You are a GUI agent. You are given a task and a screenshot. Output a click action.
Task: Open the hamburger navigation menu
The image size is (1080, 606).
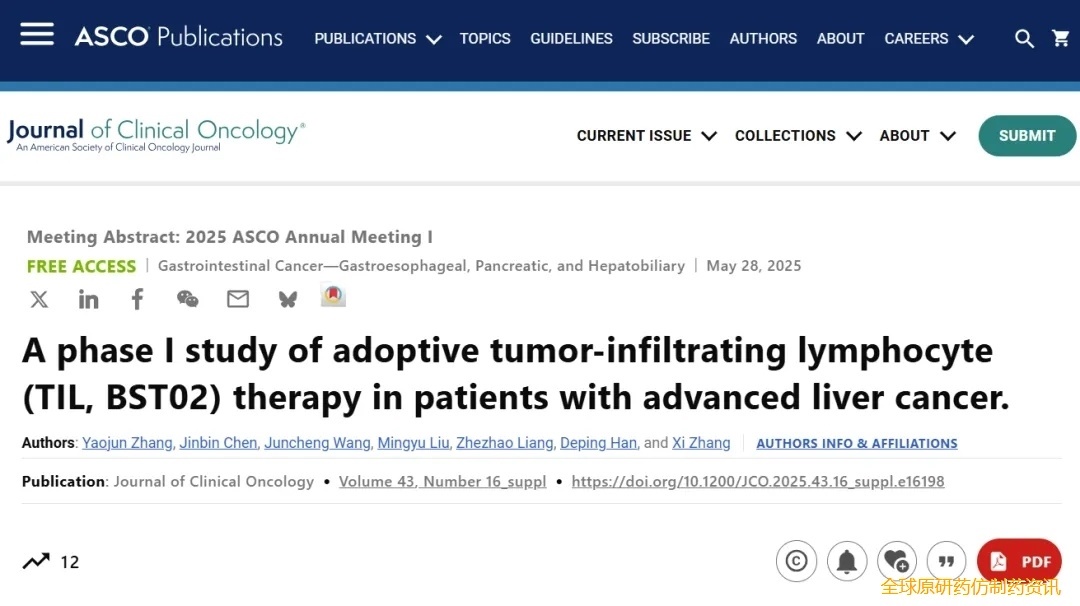point(37,34)
